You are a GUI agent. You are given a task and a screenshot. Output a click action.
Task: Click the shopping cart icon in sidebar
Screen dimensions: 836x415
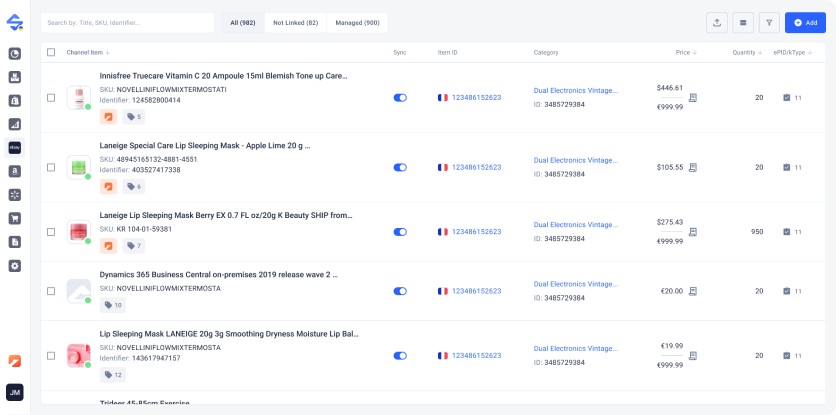(15, 218)
